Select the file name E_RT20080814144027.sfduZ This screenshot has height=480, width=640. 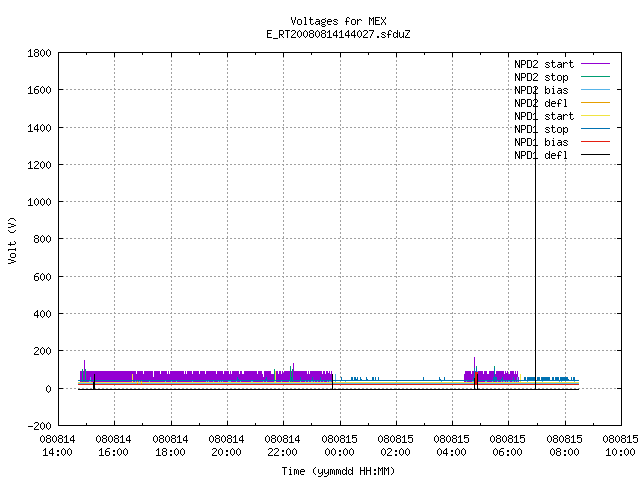tap(338, 34)
